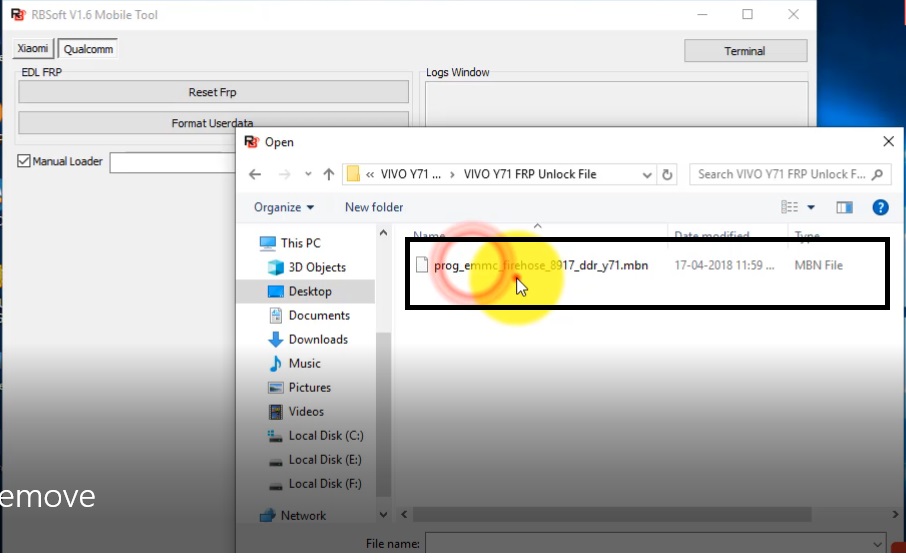Viewport: 906px width, 560px height.
Task: Click the Downloads blue arrow icon
Action: click(276, 340)
